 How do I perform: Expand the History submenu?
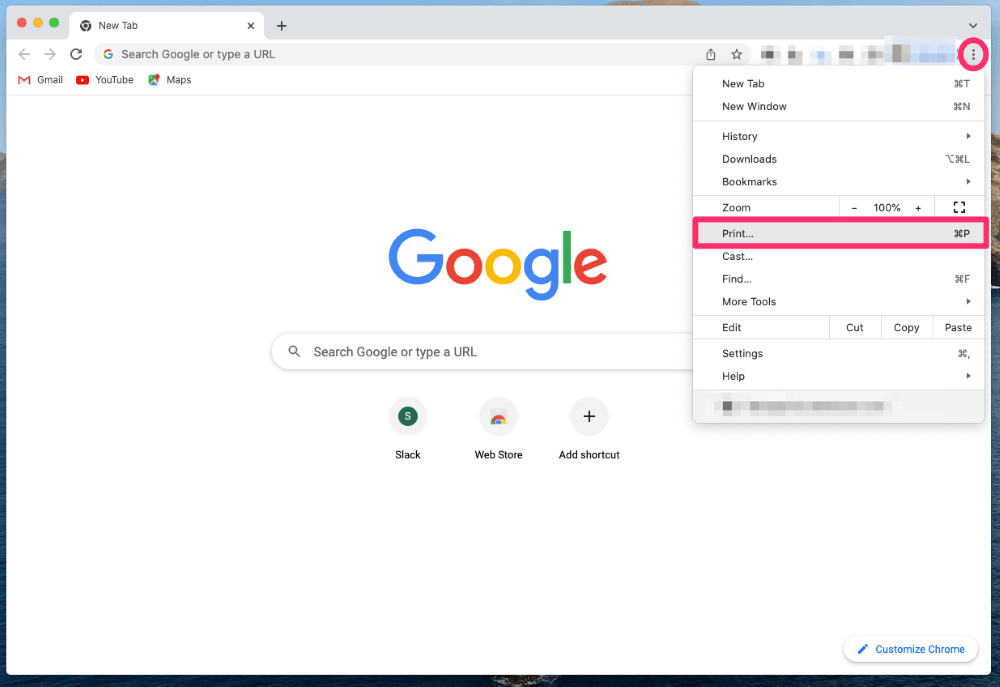point(838,136)
